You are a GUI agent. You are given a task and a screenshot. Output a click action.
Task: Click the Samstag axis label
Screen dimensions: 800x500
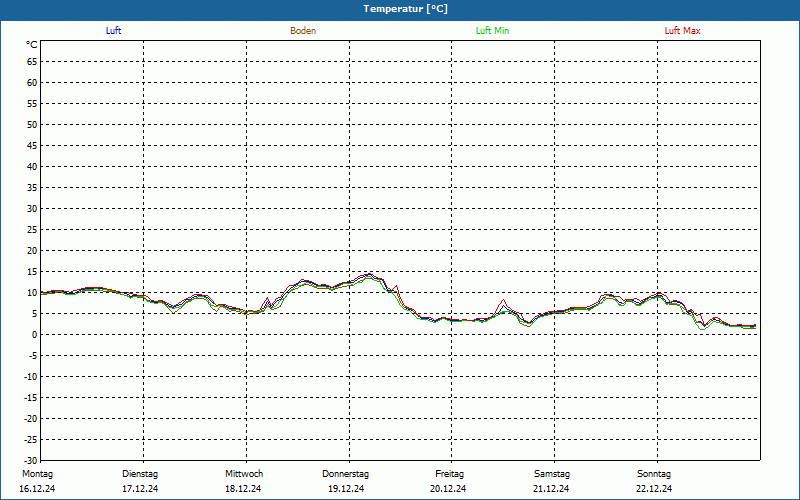(x=552, y=474)
